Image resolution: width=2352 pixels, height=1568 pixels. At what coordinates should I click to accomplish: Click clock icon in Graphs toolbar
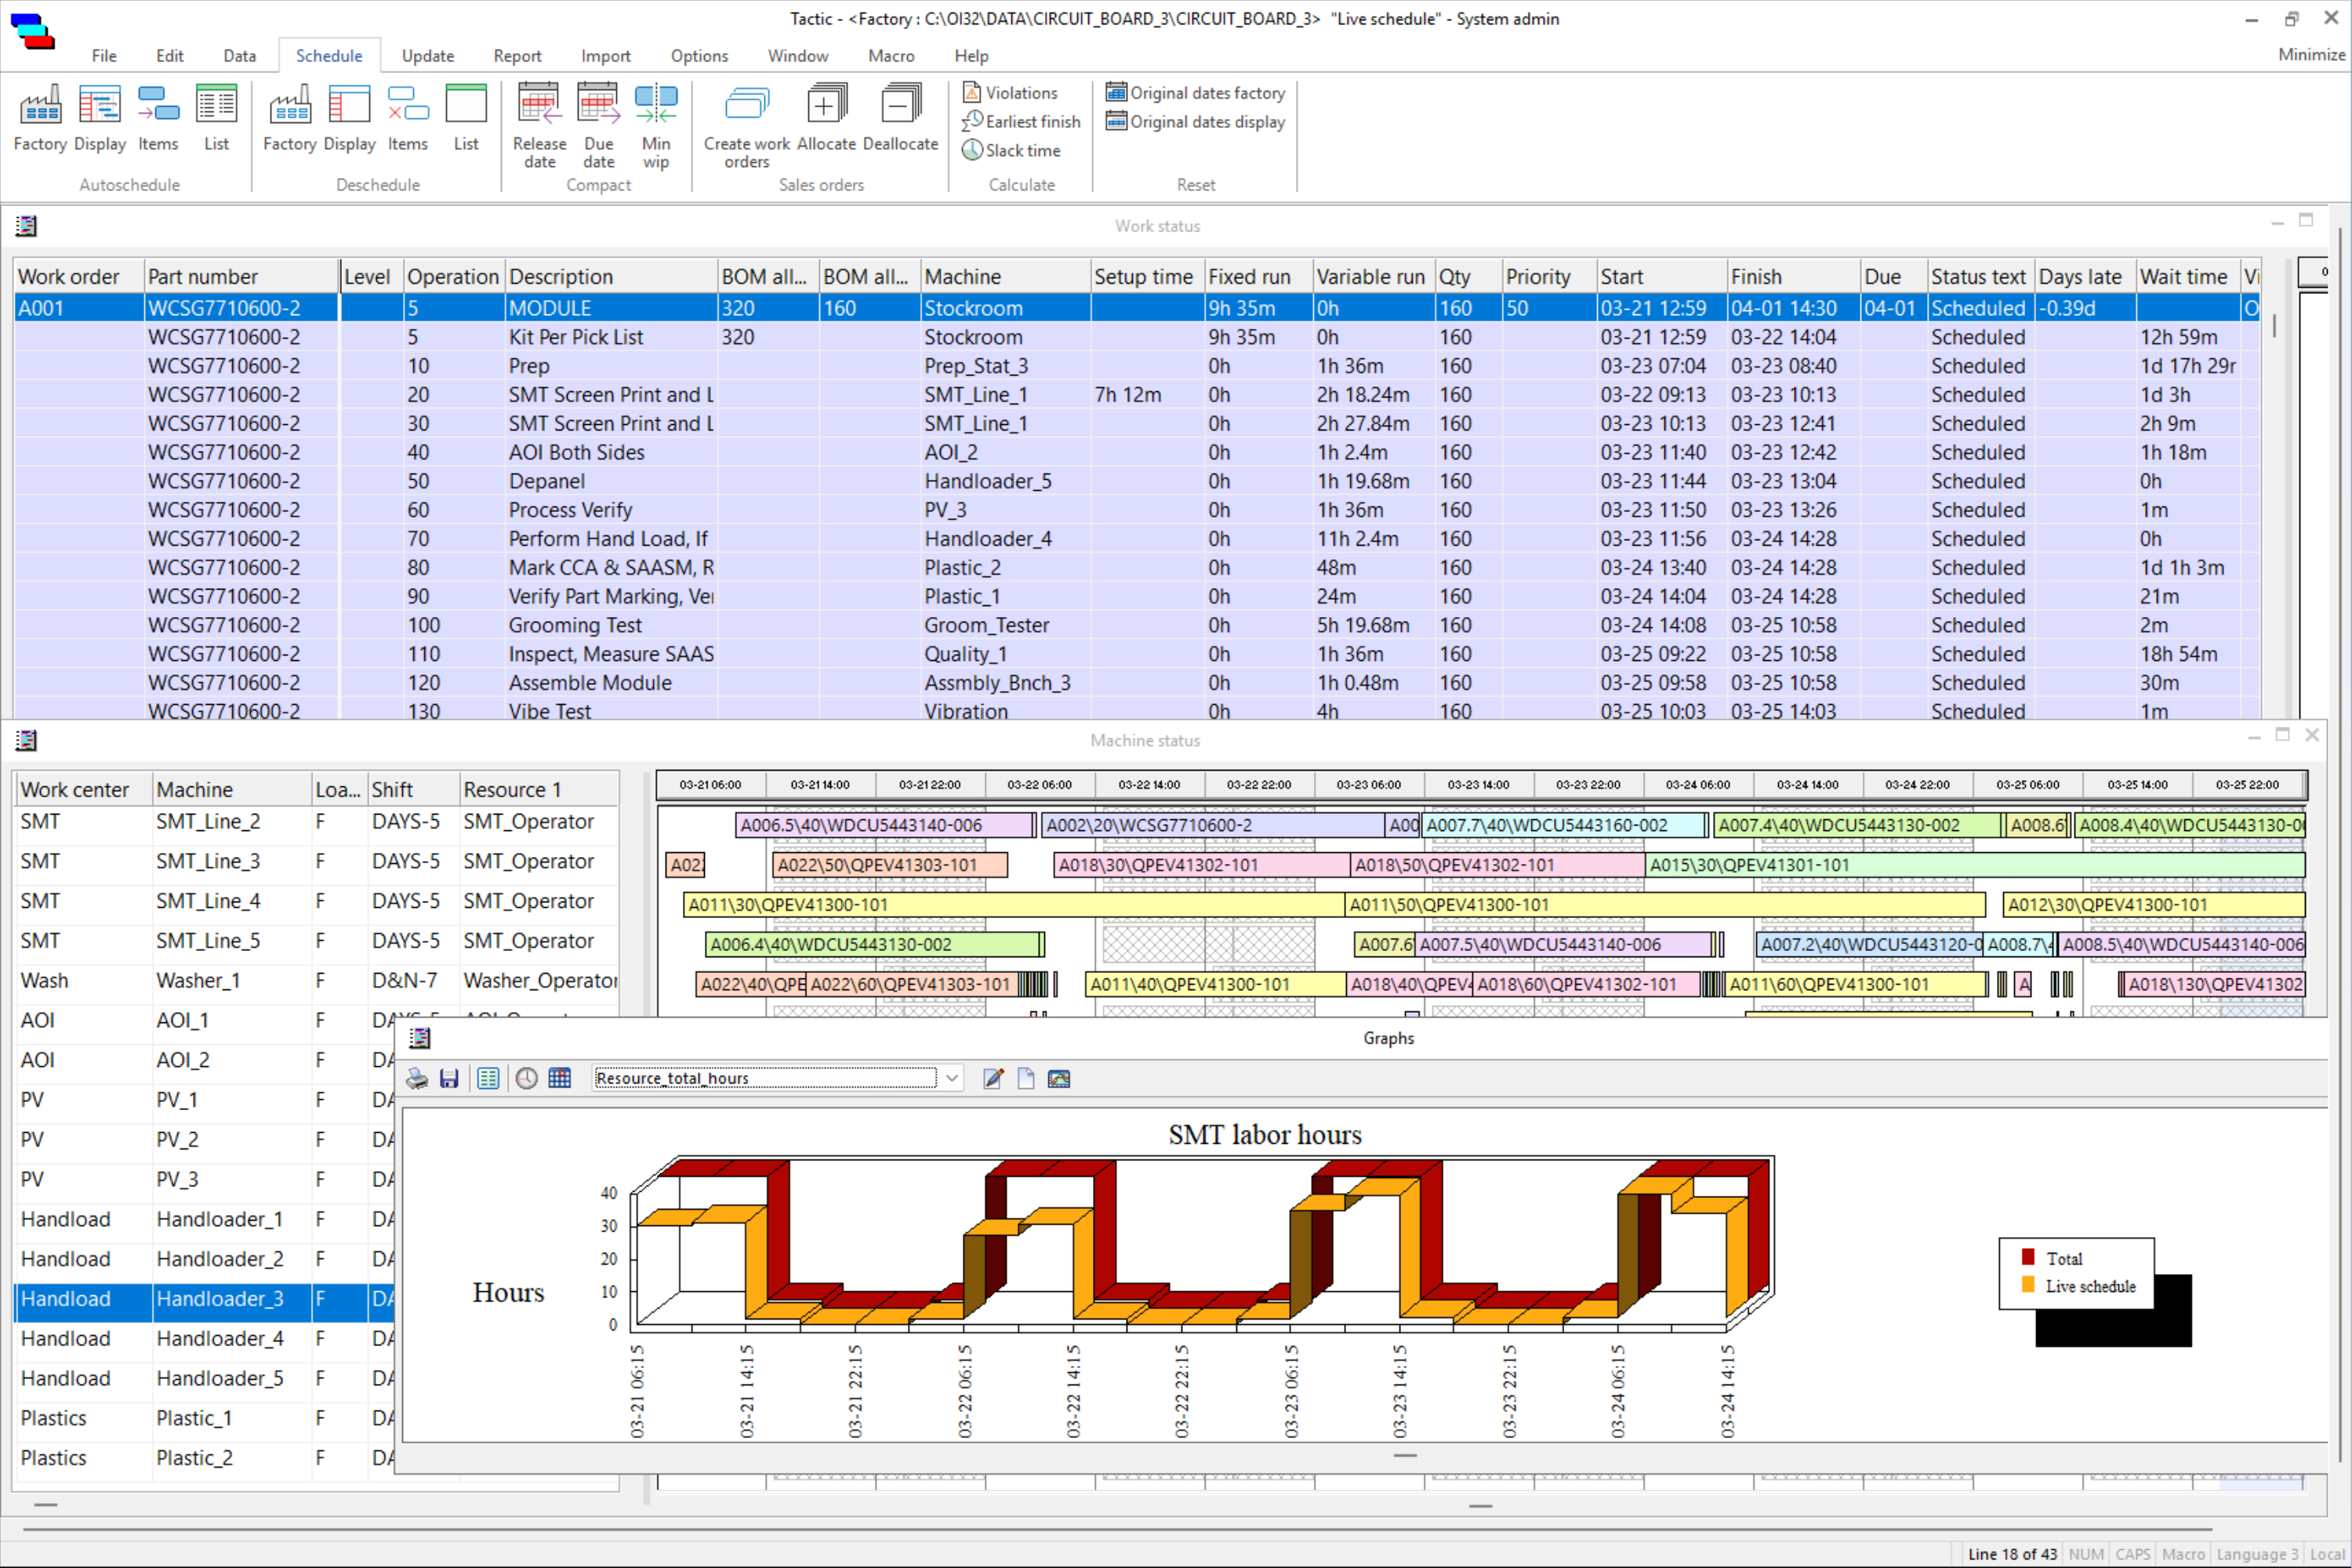526,1079
